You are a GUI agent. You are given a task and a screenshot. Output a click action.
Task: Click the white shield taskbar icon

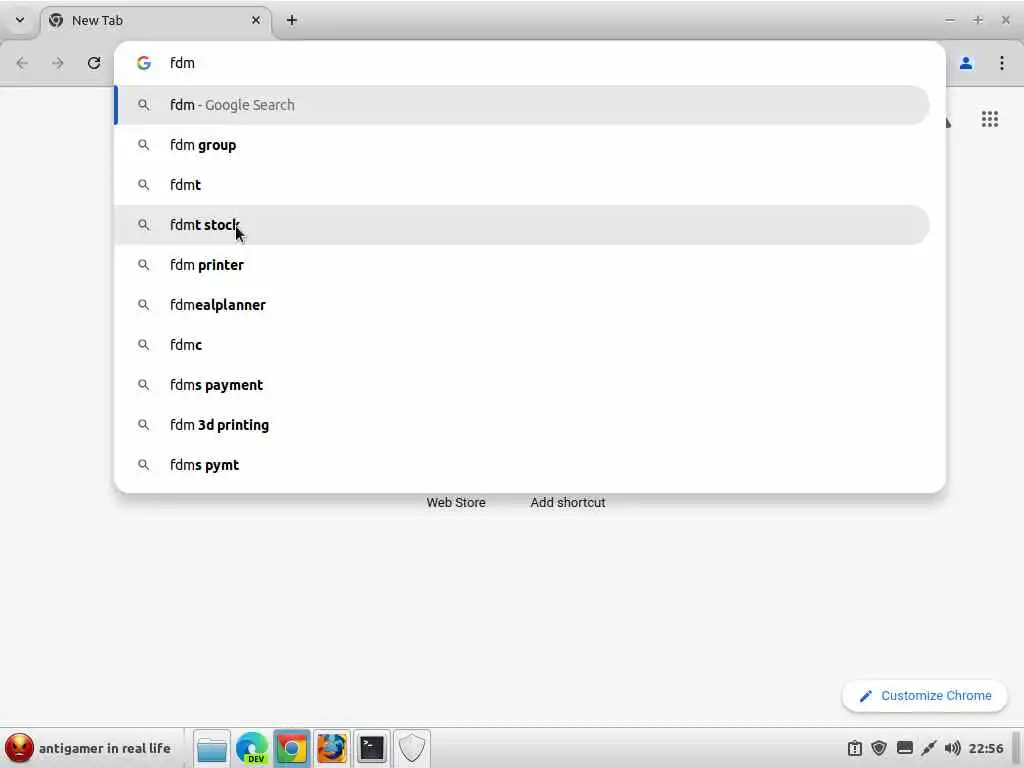[412, 748]
